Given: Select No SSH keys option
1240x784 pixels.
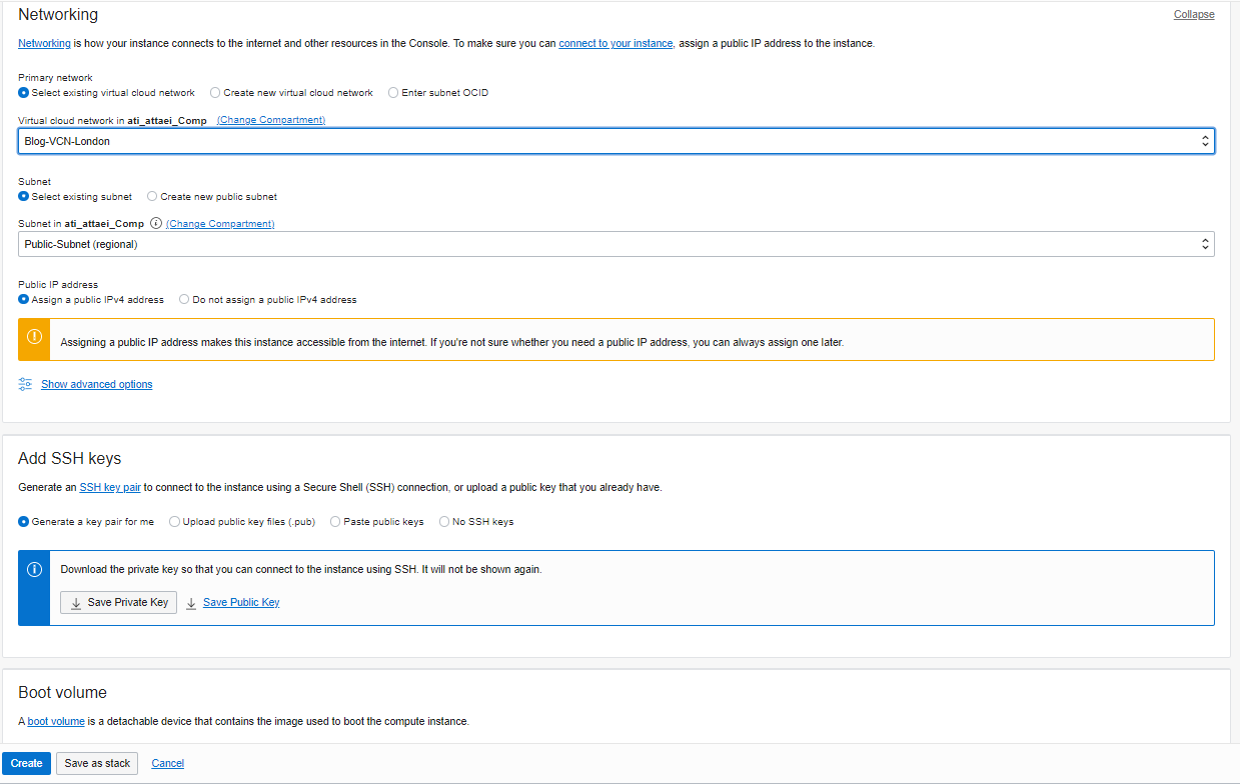Looking at the screenshot, I should (444, 522).
